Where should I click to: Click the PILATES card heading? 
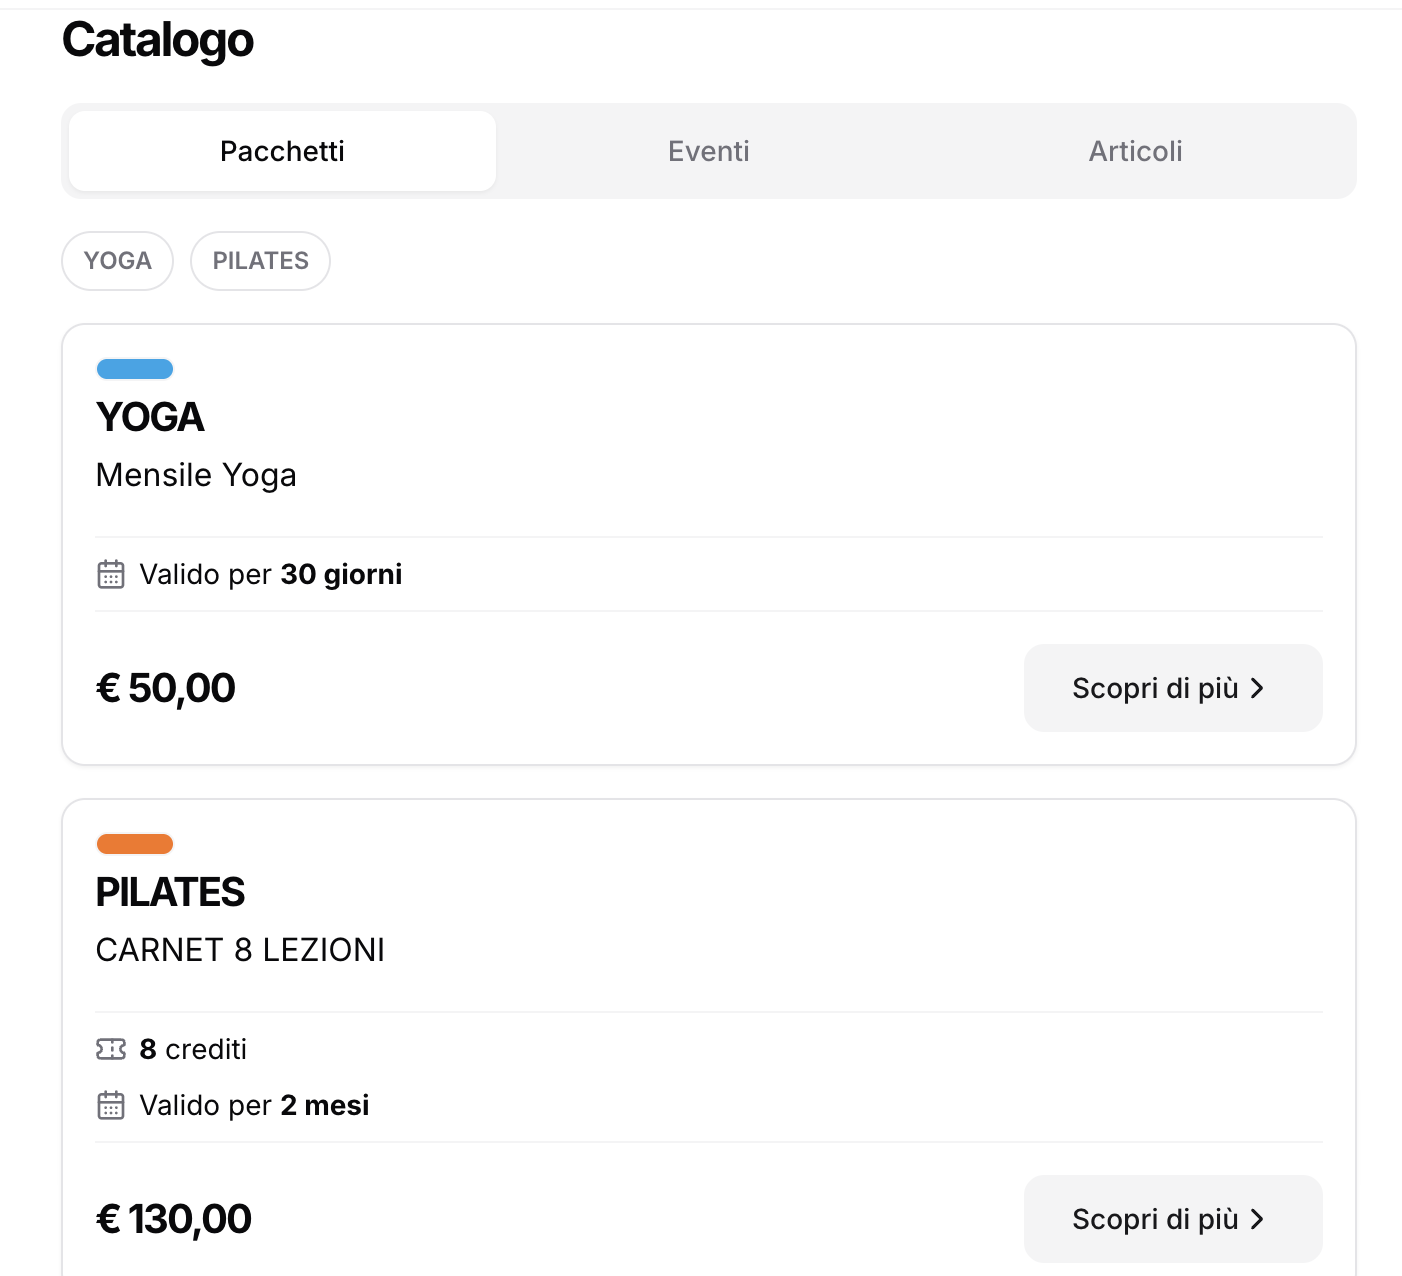point(170,892)
